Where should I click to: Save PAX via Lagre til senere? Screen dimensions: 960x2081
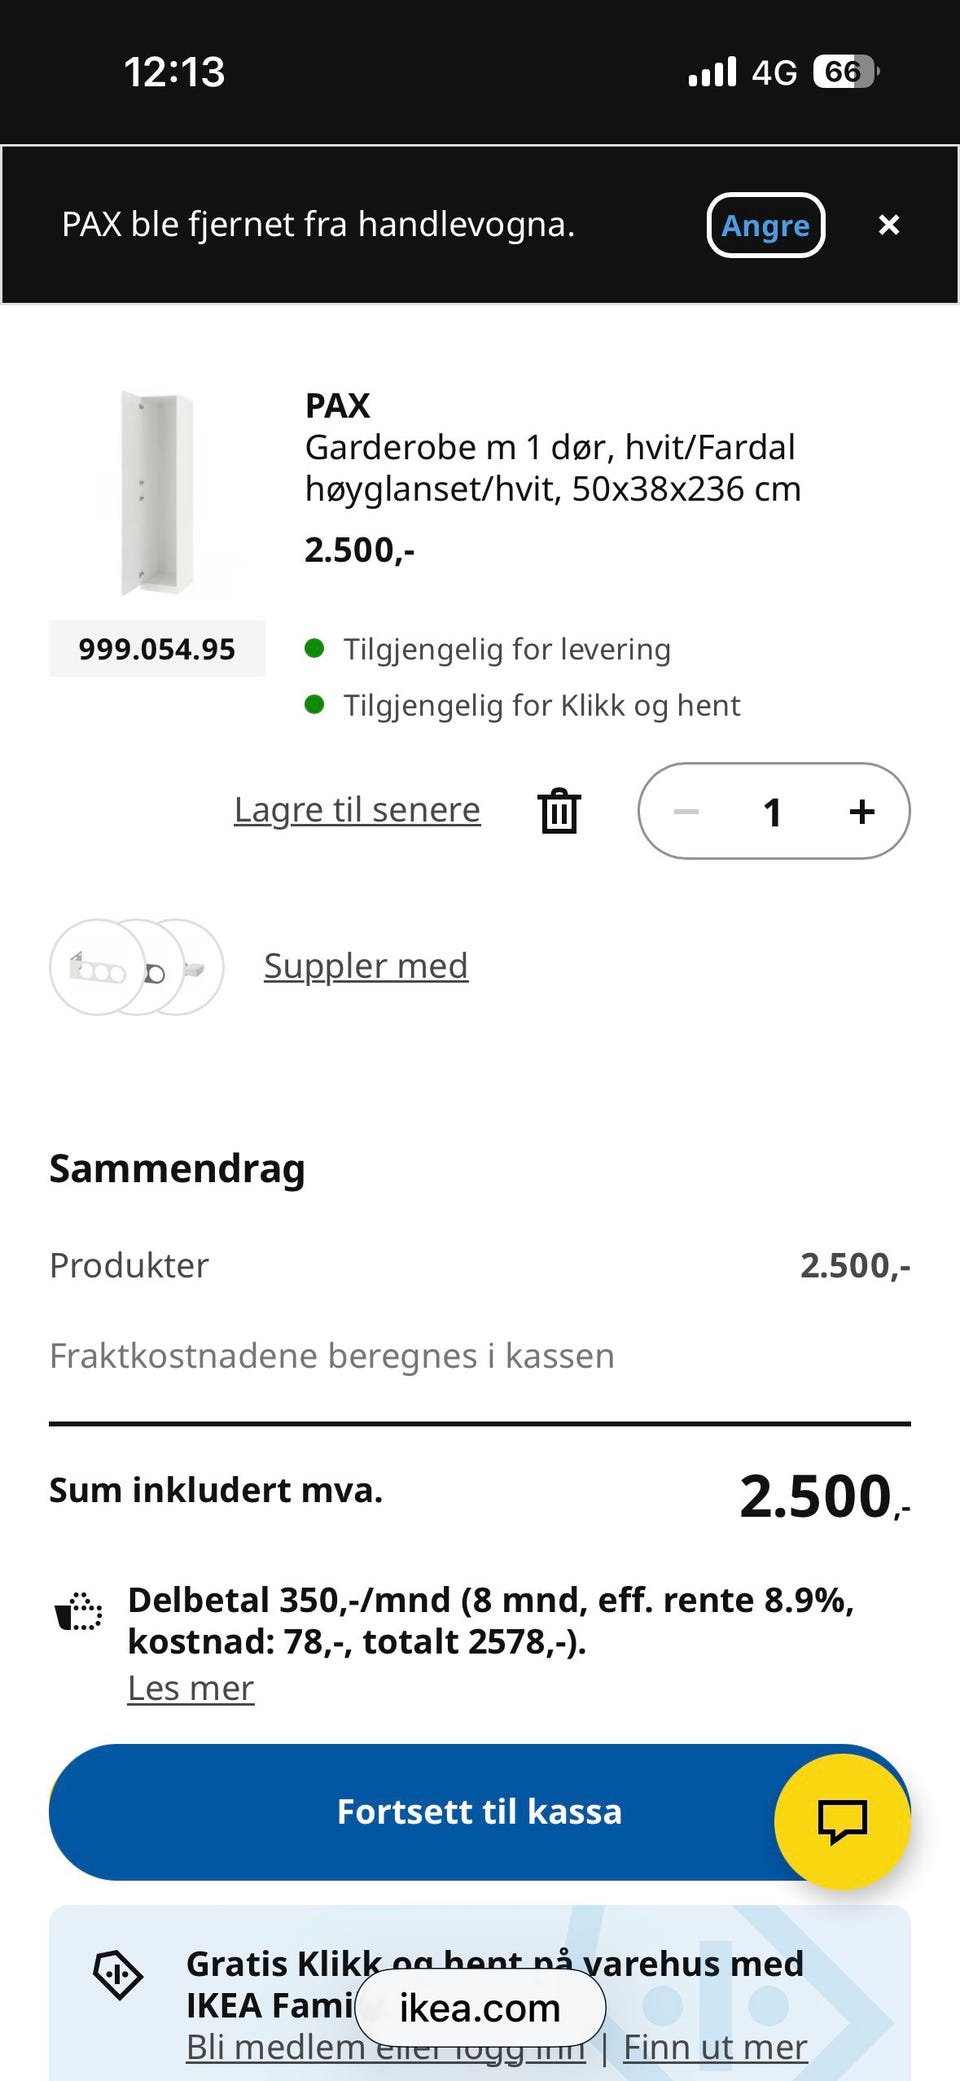pos(357,810)
